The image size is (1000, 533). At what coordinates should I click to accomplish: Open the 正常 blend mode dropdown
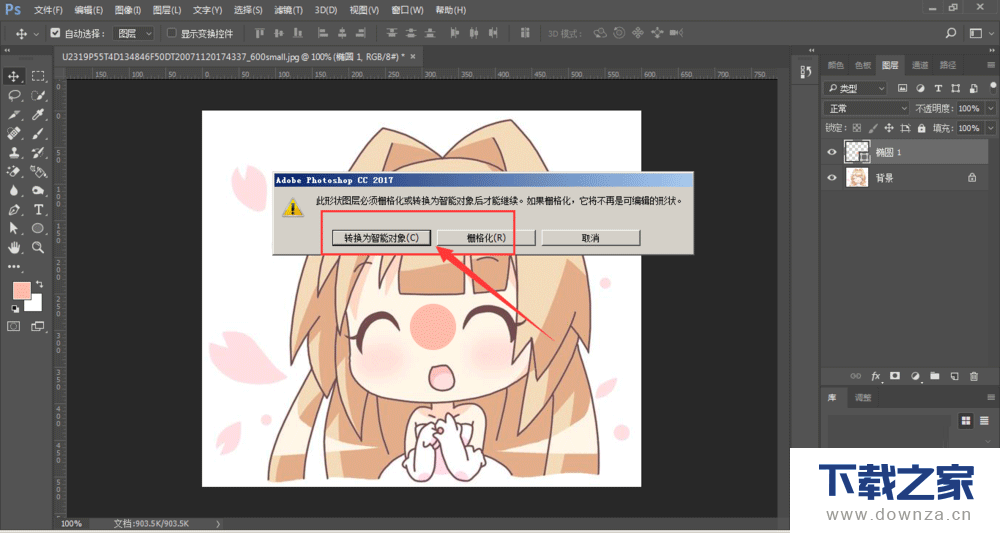tap(867, 108)
